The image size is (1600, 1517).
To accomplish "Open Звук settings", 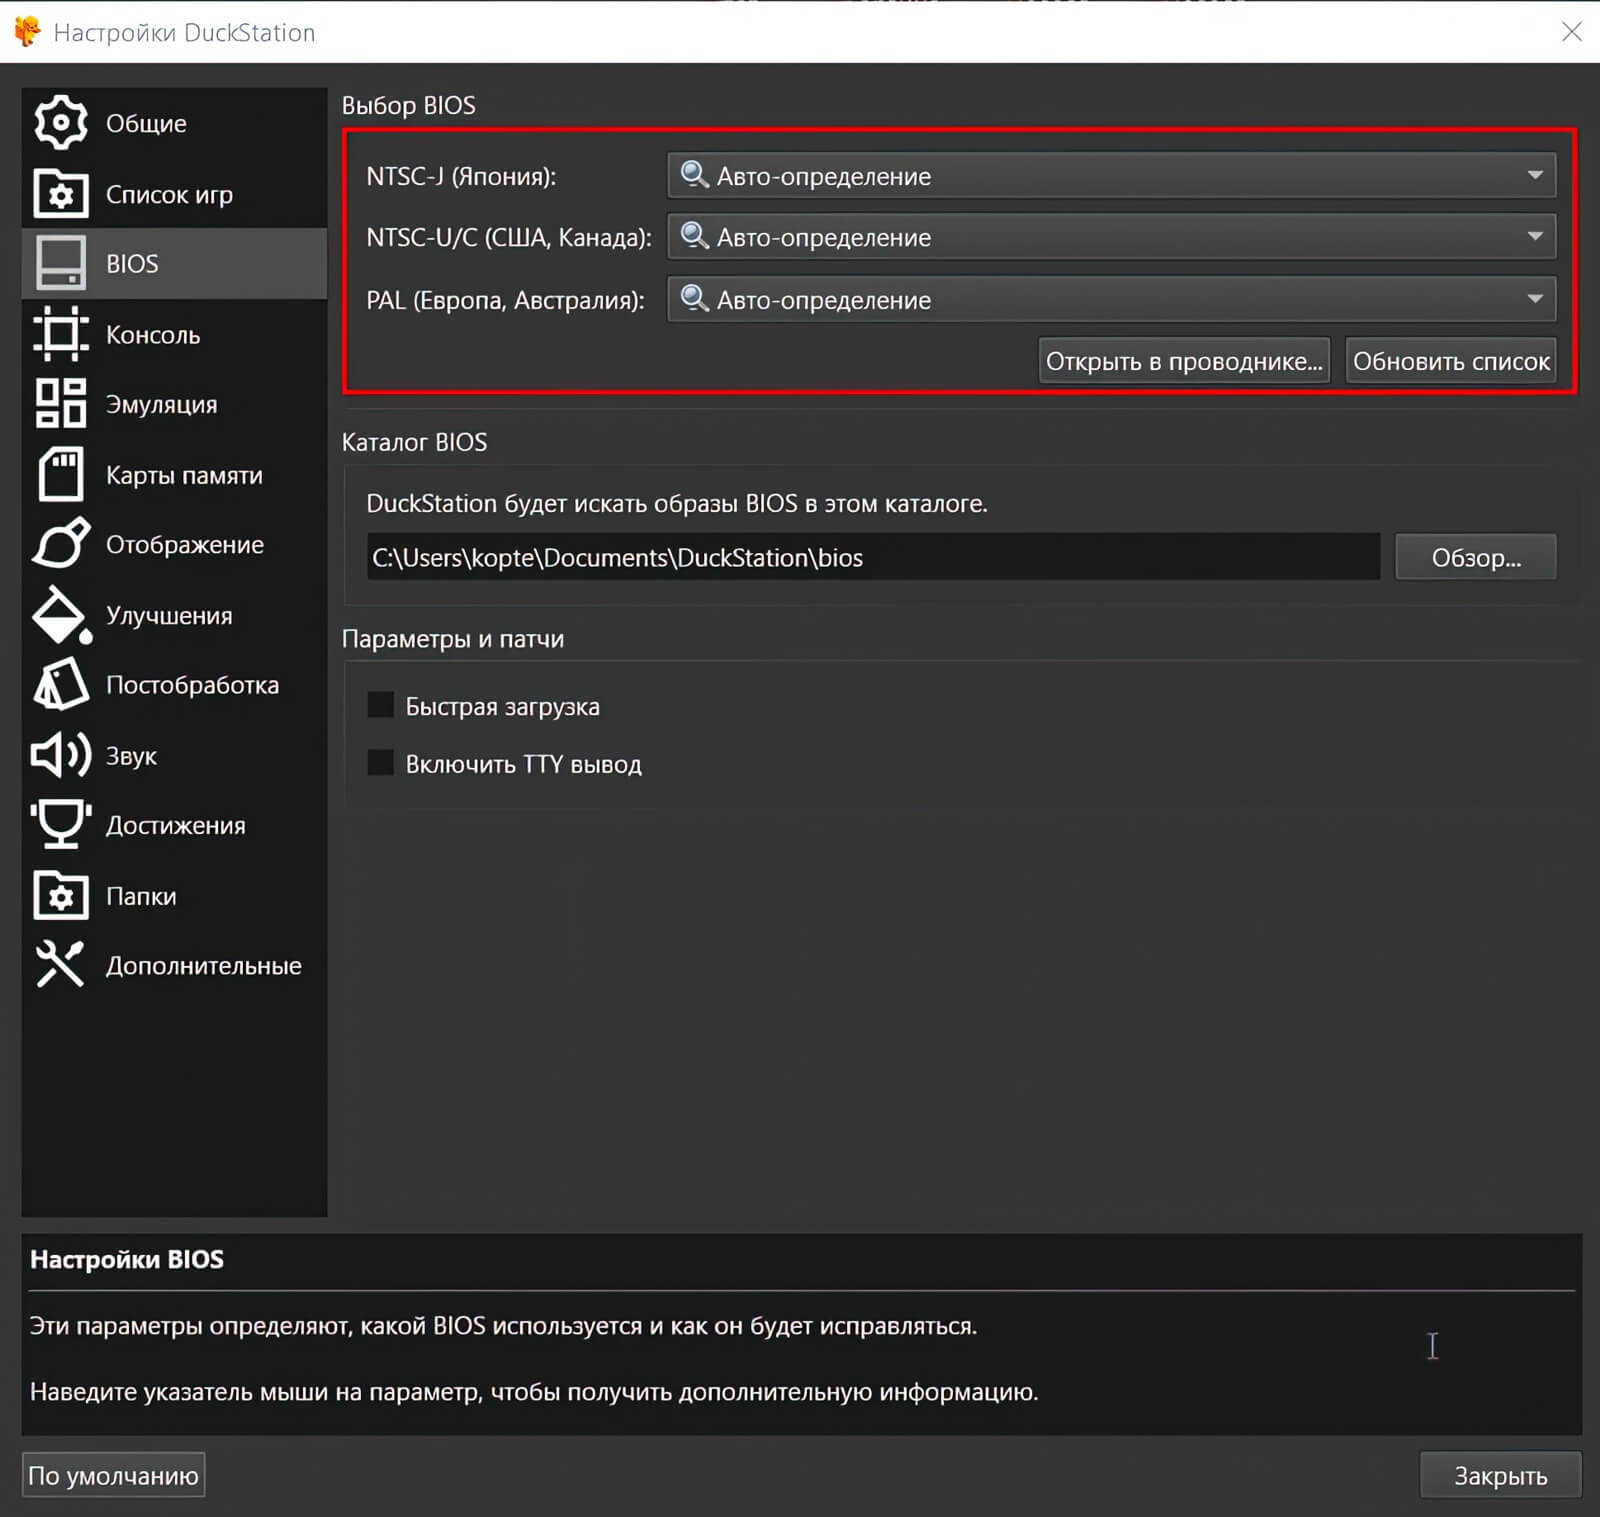I will [x=174, y=755].
